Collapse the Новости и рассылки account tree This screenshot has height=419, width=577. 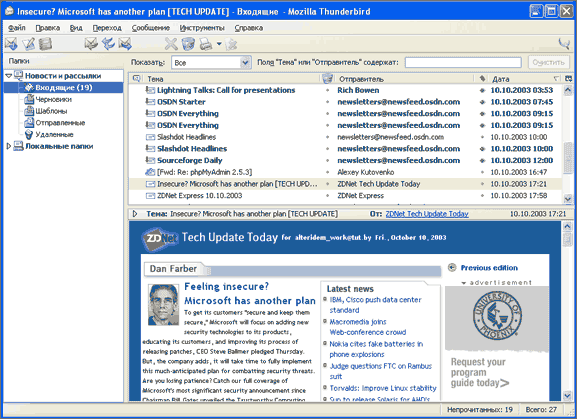tap(8, 76)
